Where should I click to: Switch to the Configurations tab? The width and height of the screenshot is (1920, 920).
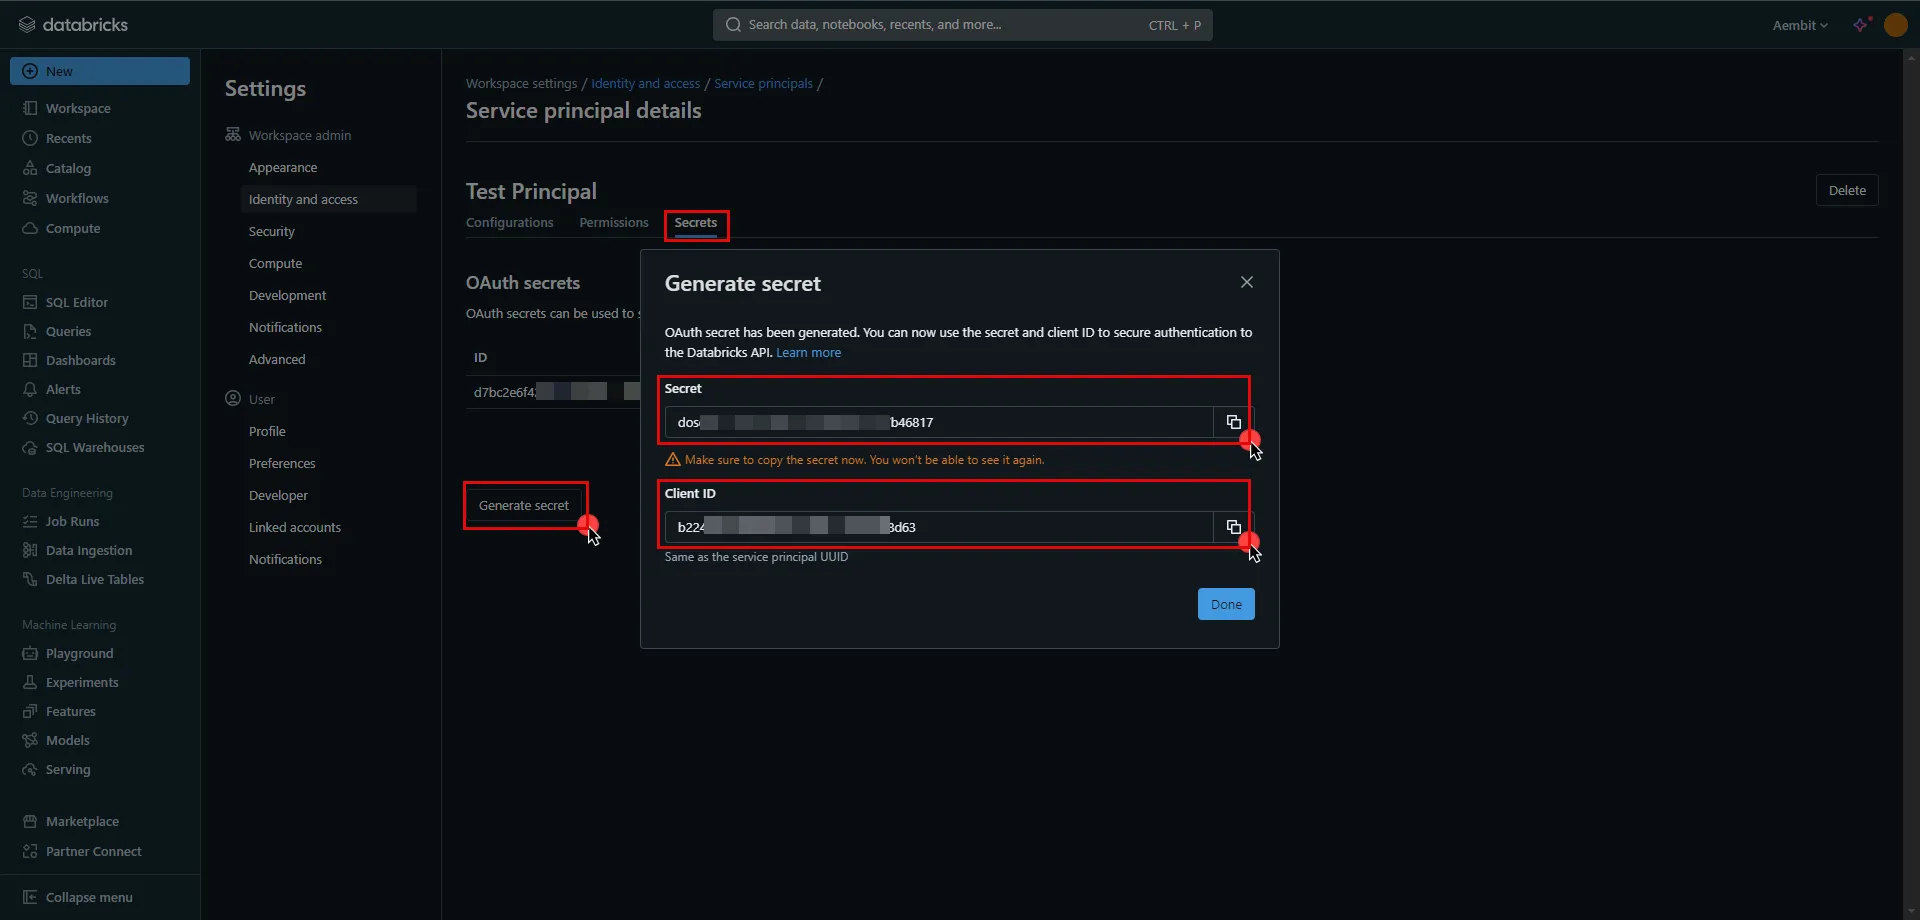click(x=509, y=222)
